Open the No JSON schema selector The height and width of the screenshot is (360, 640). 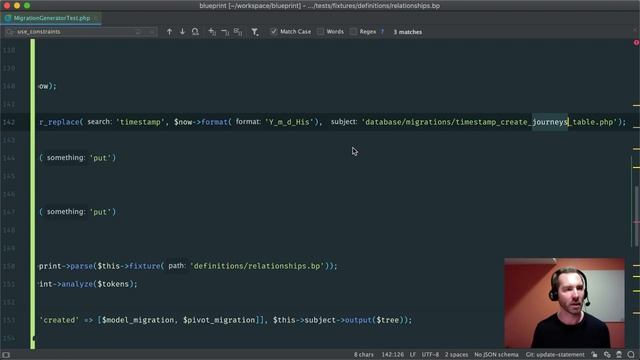pyautogui.click(x=496, y=355)
